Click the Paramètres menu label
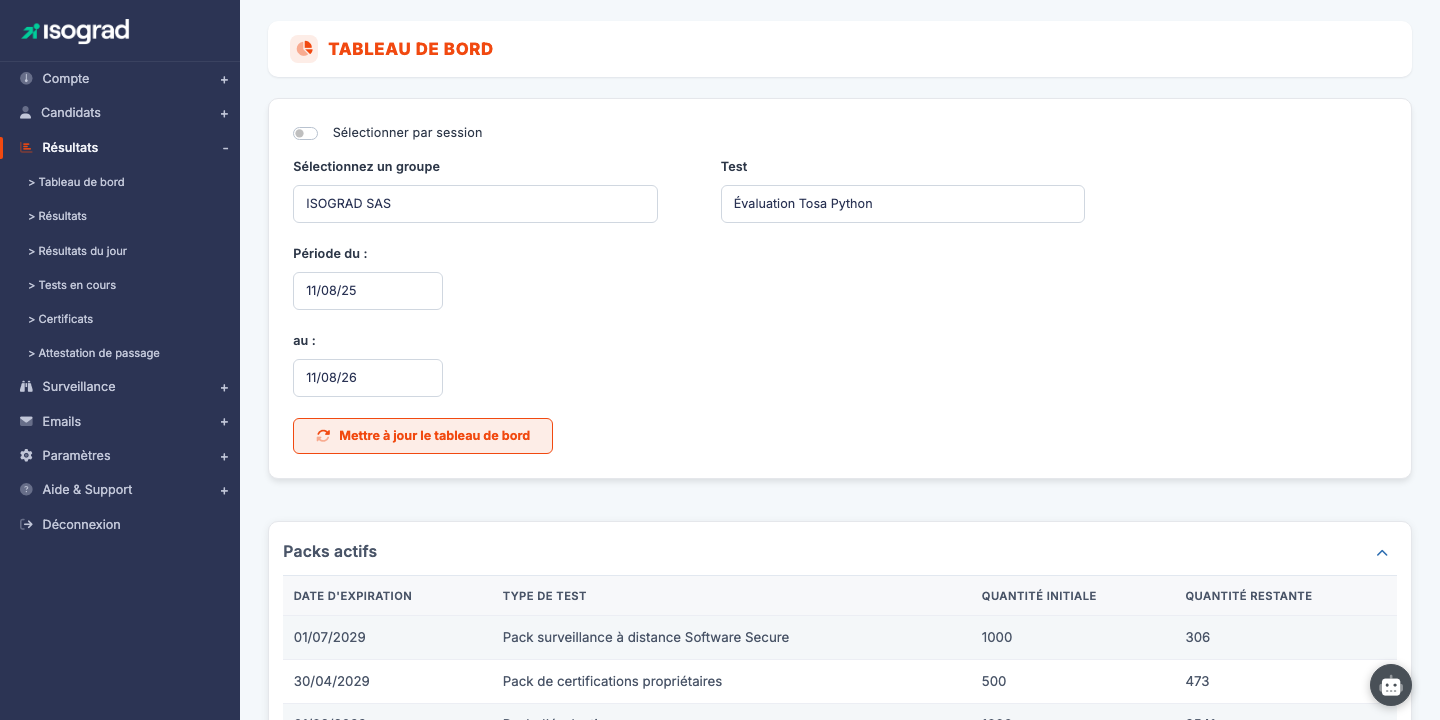Image resolution: width=1440 pixels, height=720 pixels. (x=76, y=456)
